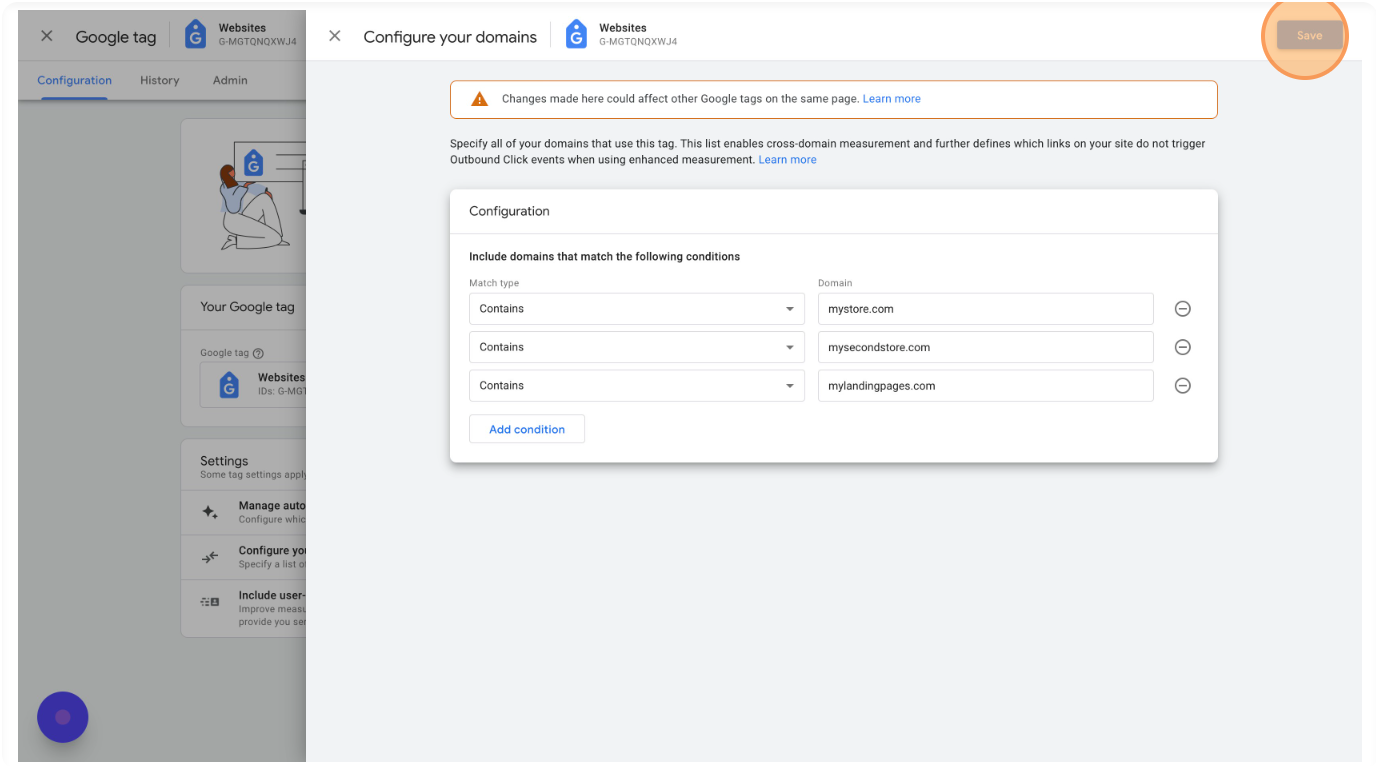Remove the mystore.com domain condition
This screenshot has width=1376, height=766.
(x=1182, y=309)
